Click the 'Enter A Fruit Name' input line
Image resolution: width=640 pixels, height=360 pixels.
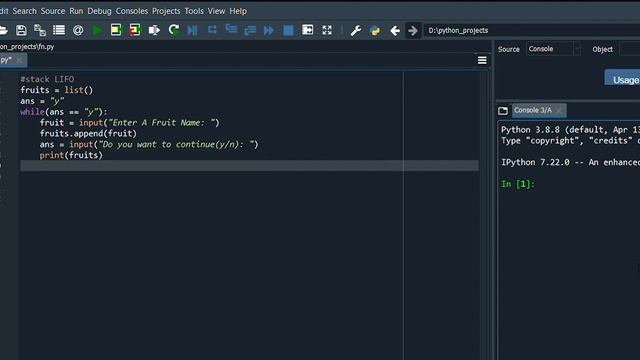coord(129,123)
